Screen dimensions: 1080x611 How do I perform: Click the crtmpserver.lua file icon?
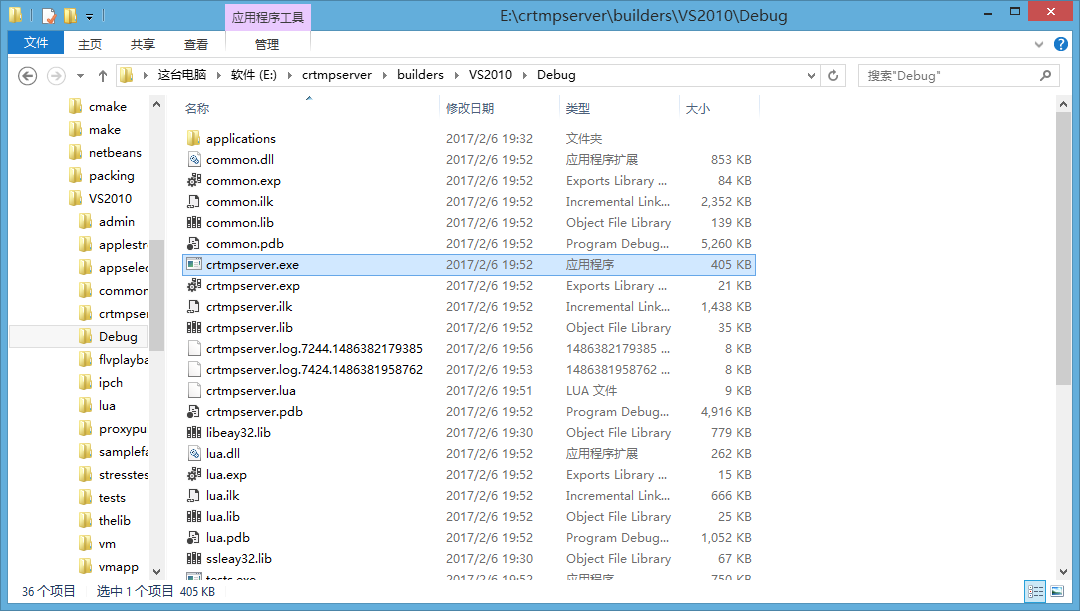[194, 391]
